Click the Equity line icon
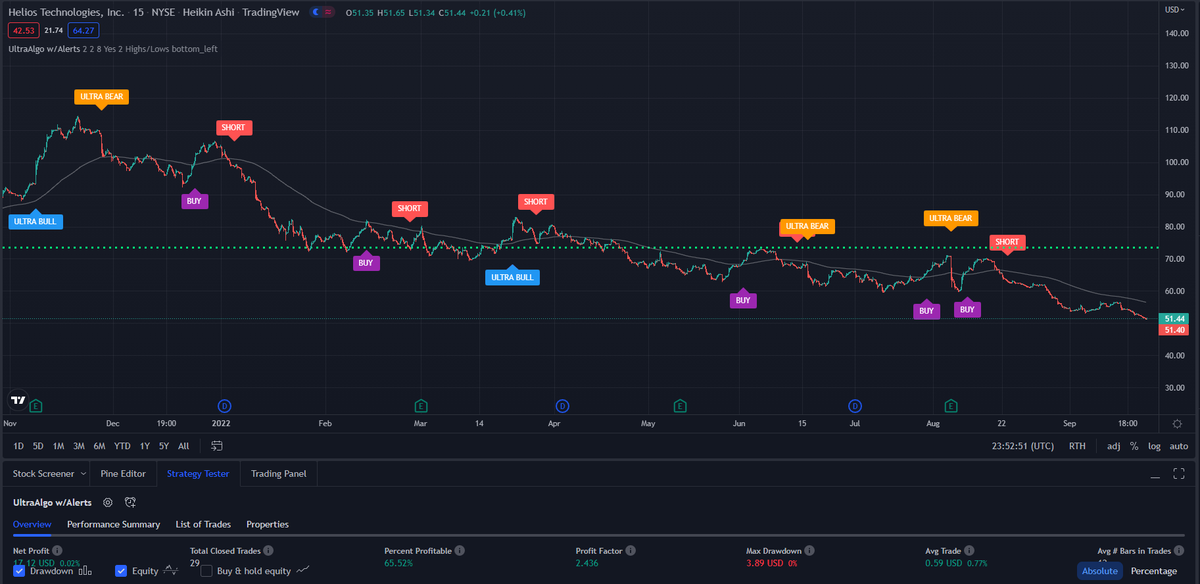This screenshot has height=584, width=1200. pos(170,571)
